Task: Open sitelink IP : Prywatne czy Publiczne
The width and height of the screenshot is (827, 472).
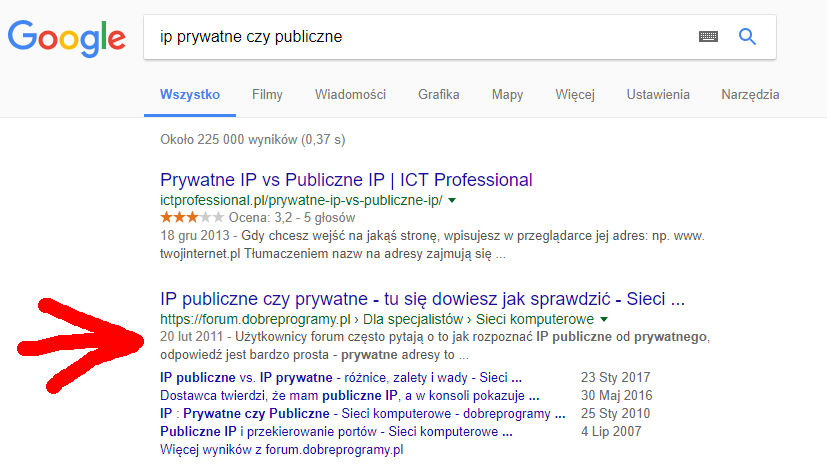Action: pyautogui.click(x=363, y=413)
